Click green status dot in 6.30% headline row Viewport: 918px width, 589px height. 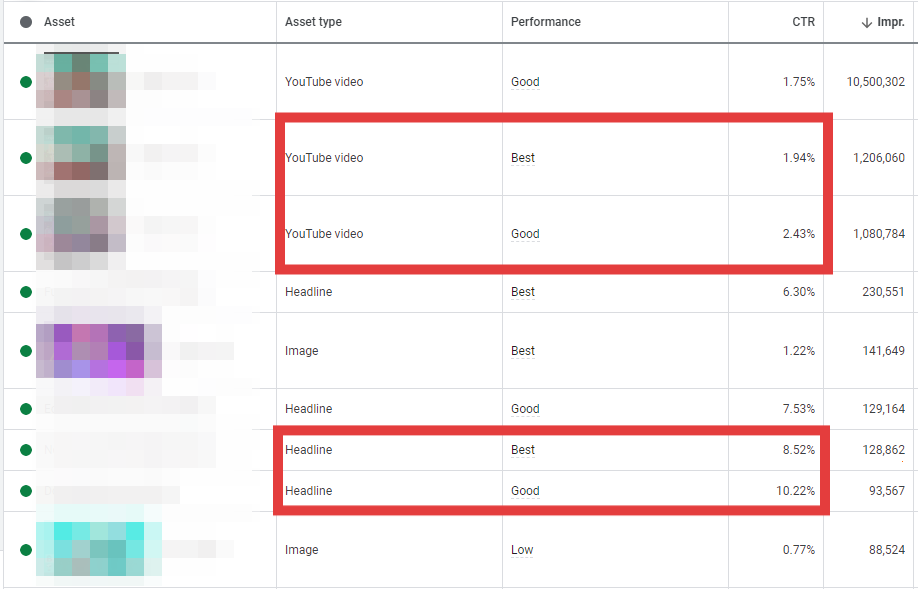[x=26, y=292]
